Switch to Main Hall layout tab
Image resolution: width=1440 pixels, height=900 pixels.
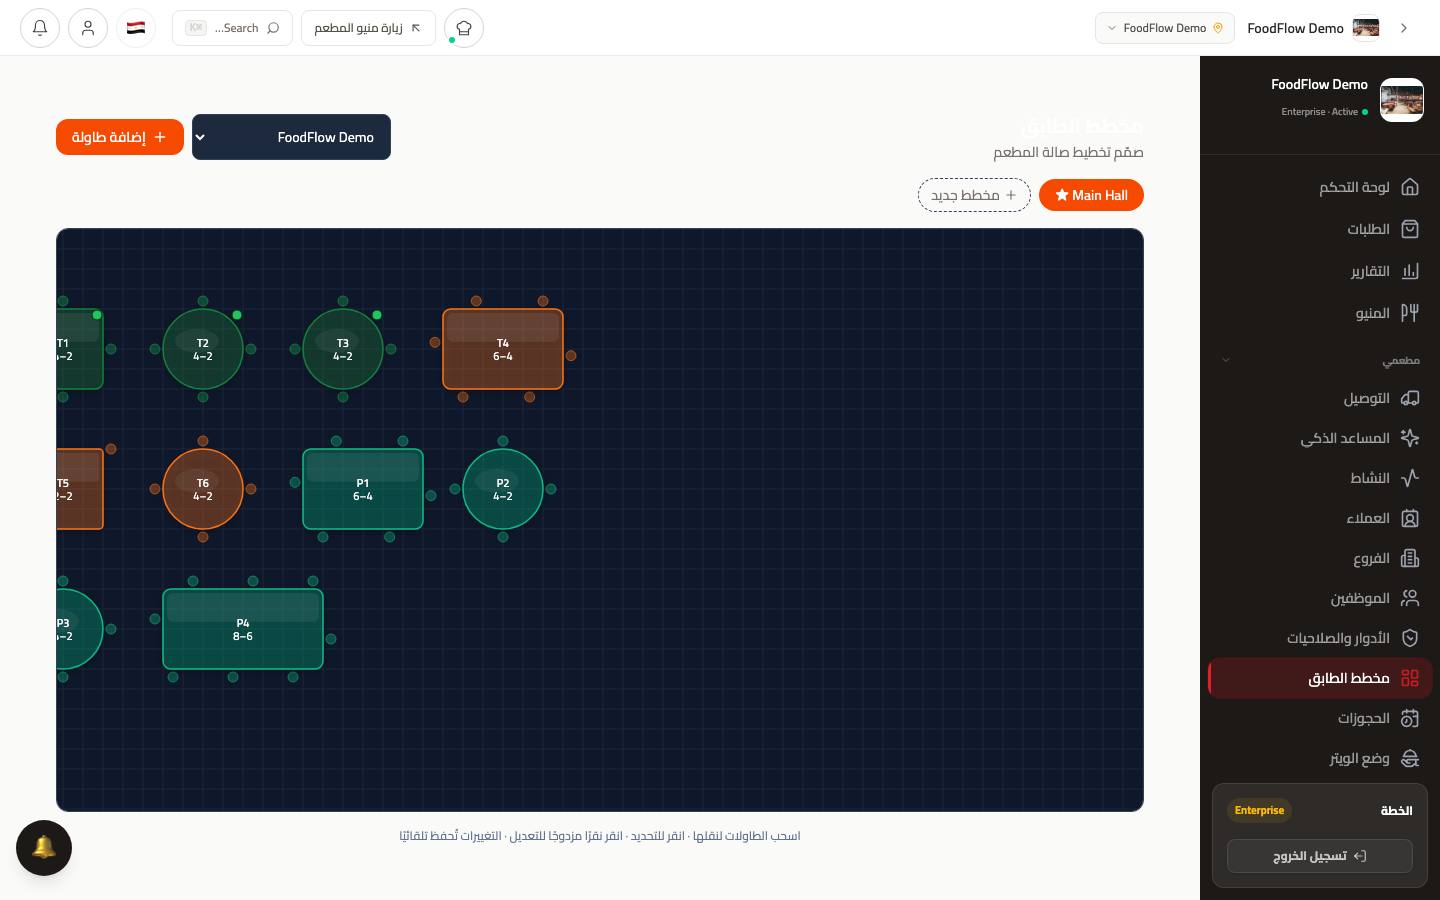(1091, 195)
